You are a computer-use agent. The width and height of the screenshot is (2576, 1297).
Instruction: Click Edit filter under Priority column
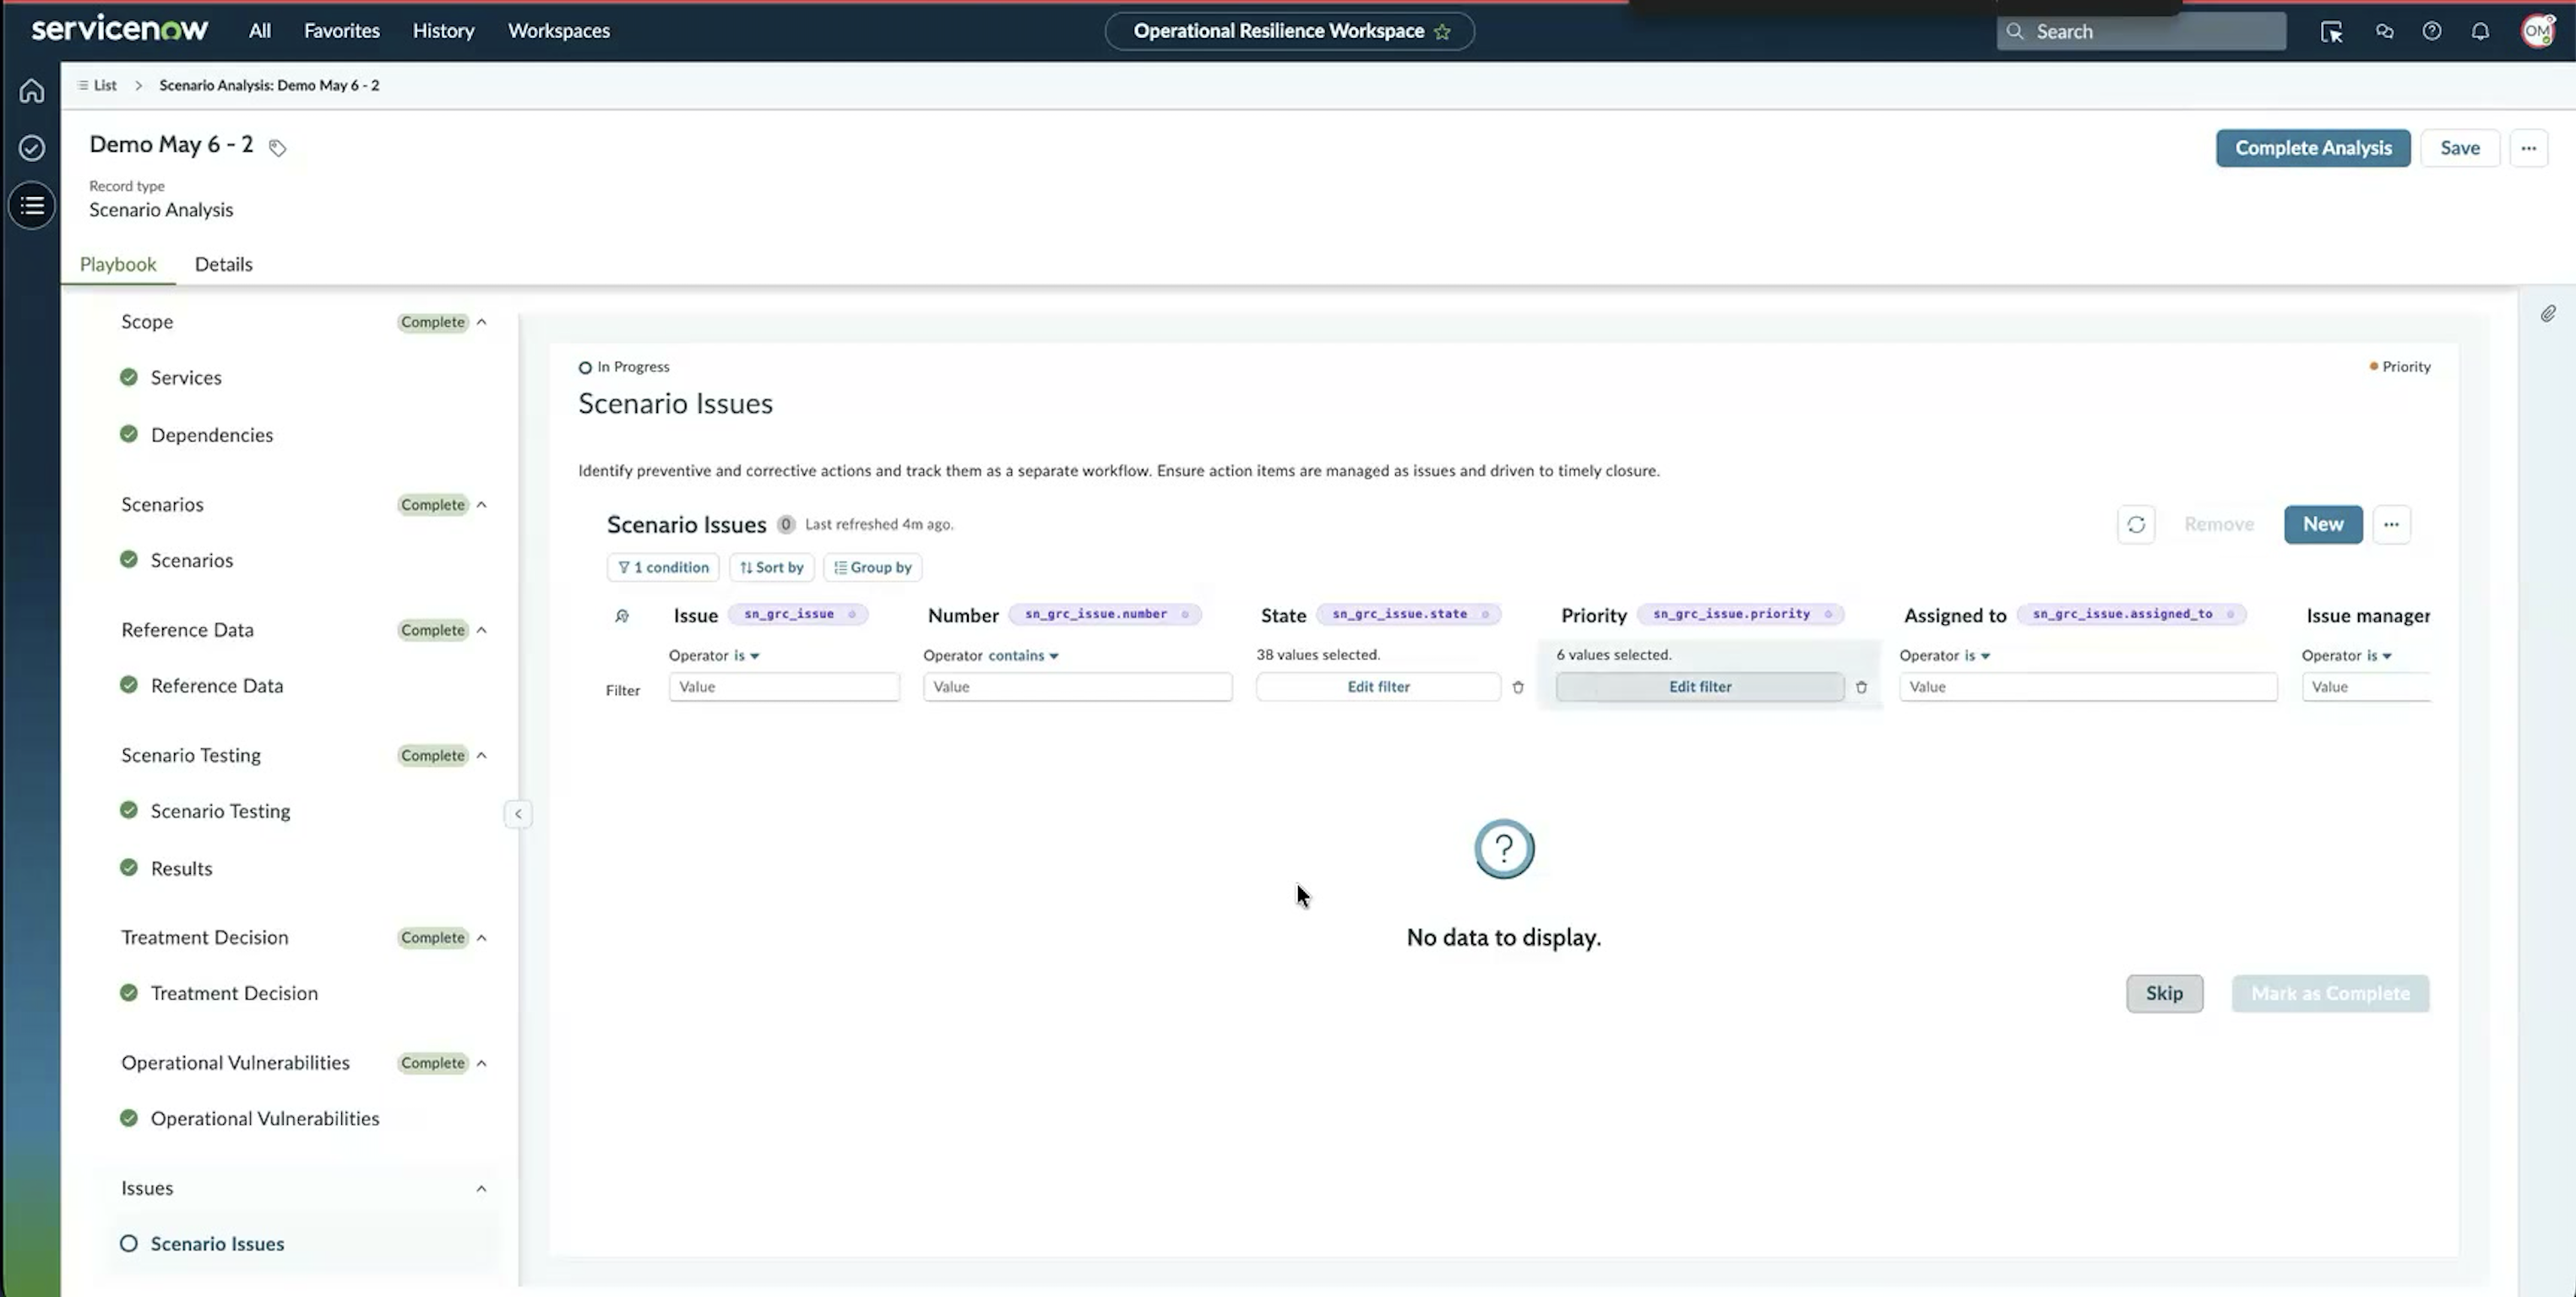click(x=1700, y=687)
